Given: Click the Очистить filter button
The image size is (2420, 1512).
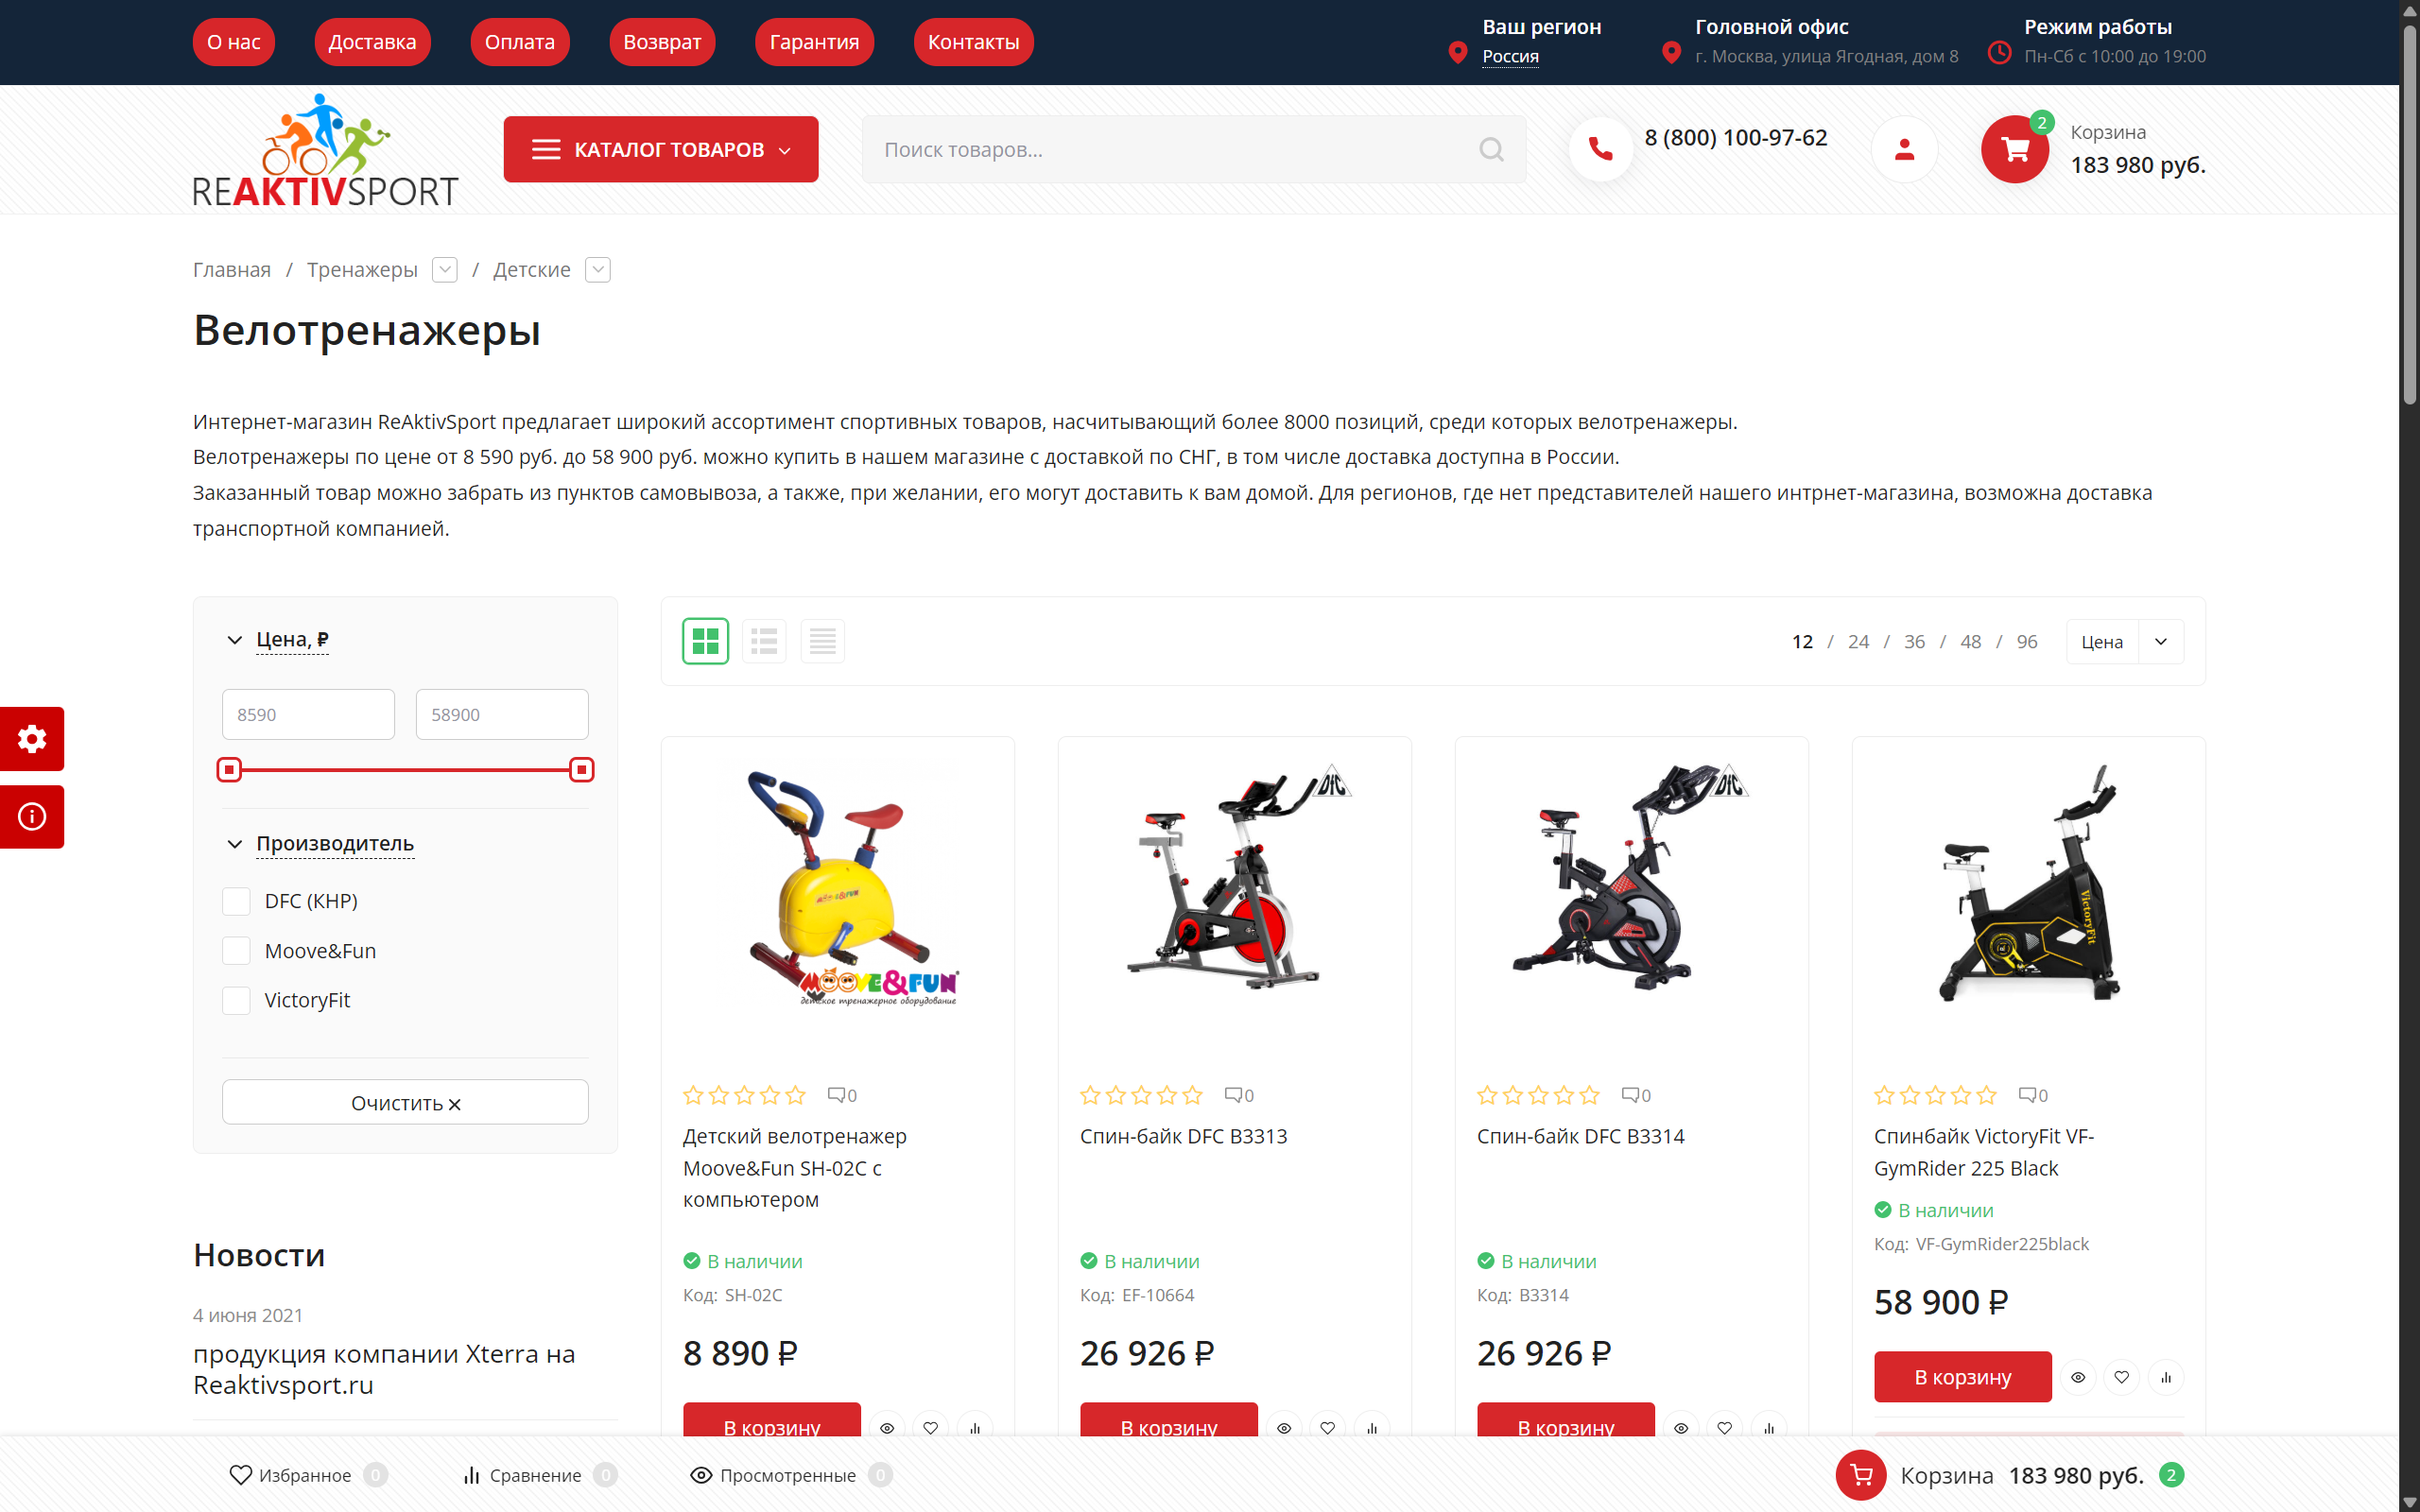Looking at the screenshot, I should click(x=405, y=1103).
